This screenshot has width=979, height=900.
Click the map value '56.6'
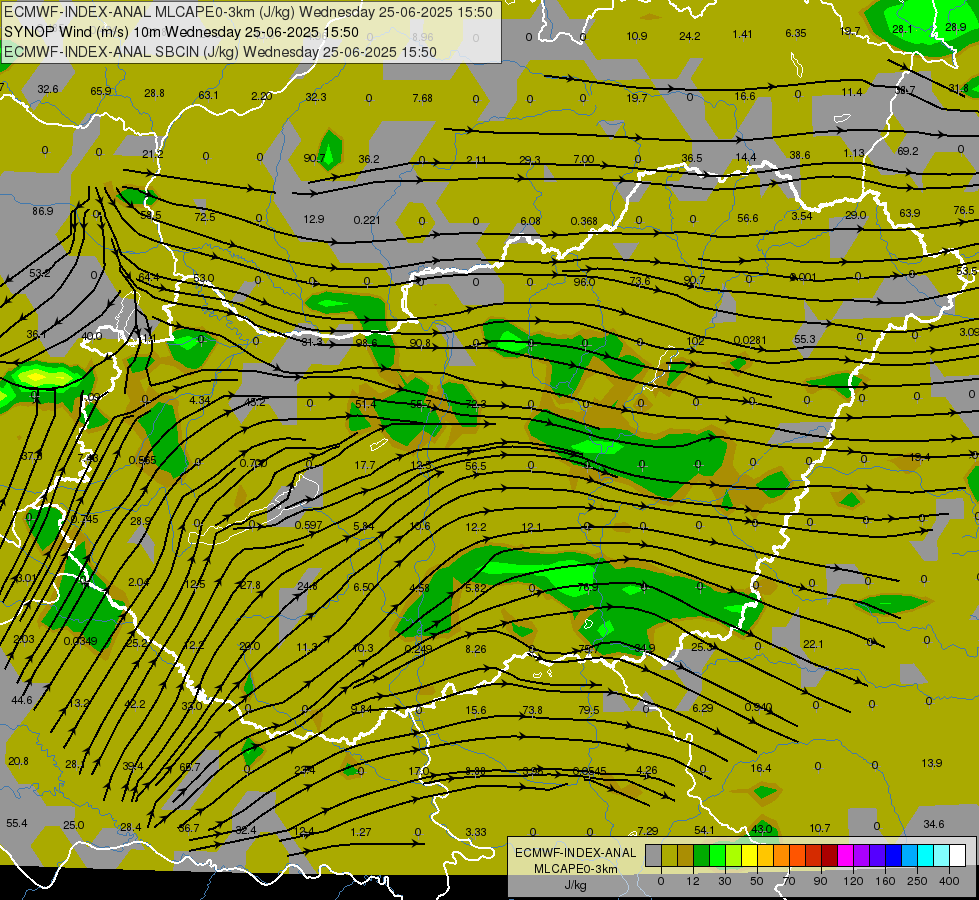pyautogui.click(x=747, y=218)
